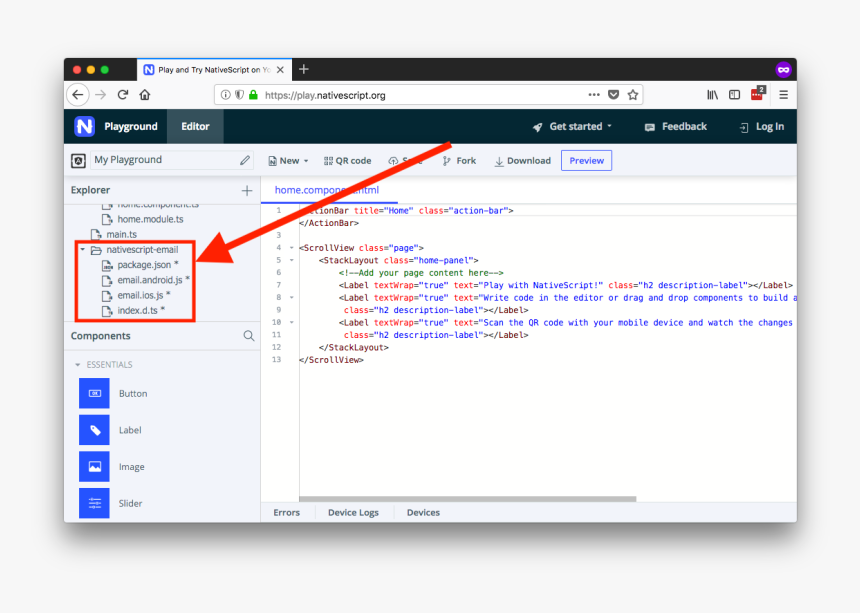Click the pencil icon to rename My Playground
Viewport: 860px width, 613px height.
tap(245, 160)
